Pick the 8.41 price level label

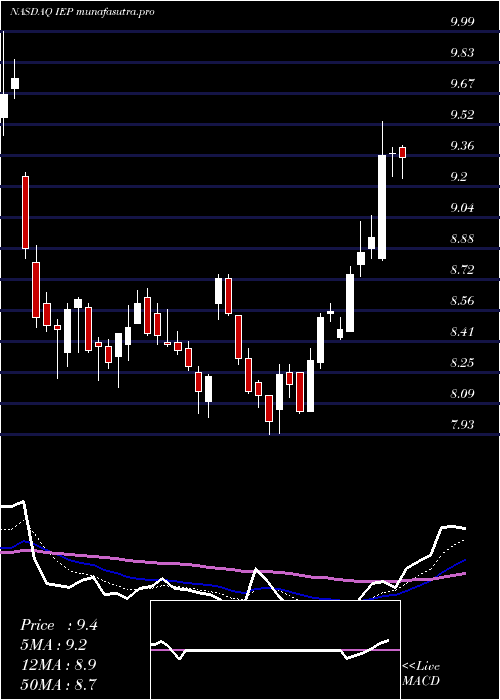coord(462,332)
